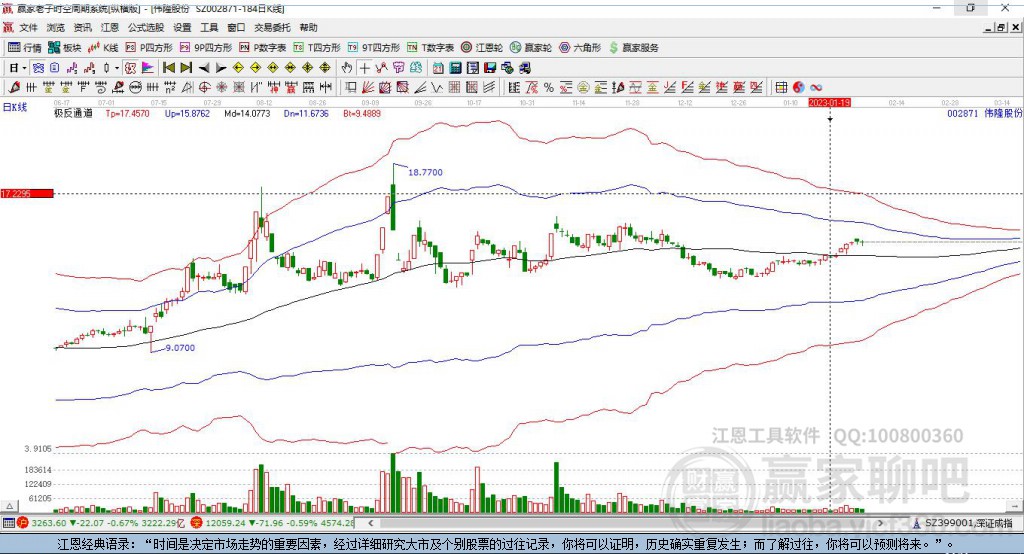Click the 9.0700 low price label
The image size is (1024, 554).
[180, 348]
